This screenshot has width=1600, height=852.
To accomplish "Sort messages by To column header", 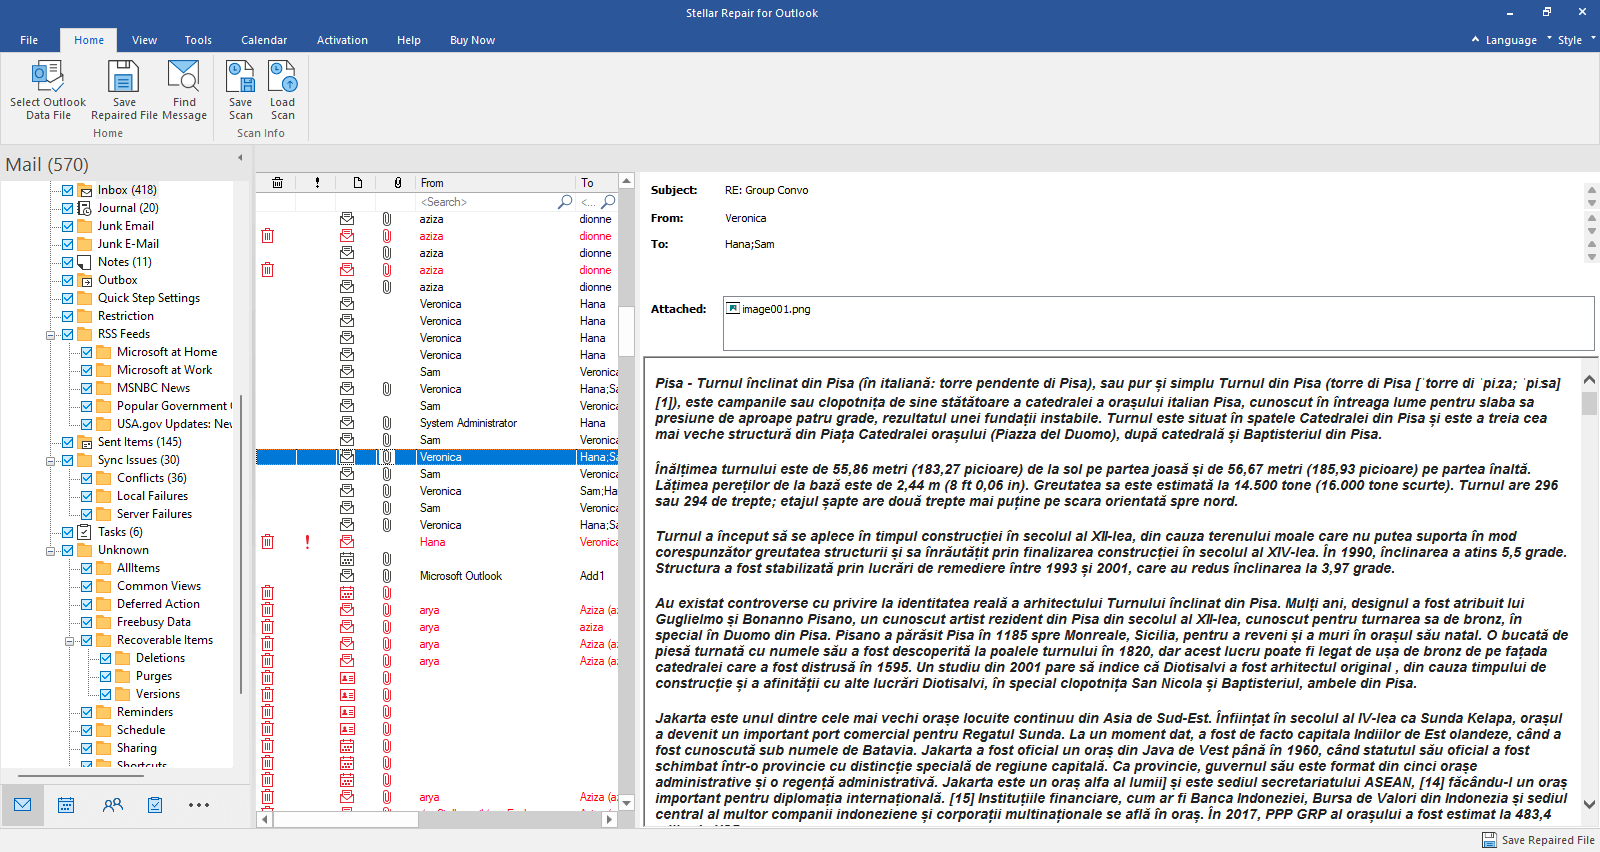I will [597, 183].
